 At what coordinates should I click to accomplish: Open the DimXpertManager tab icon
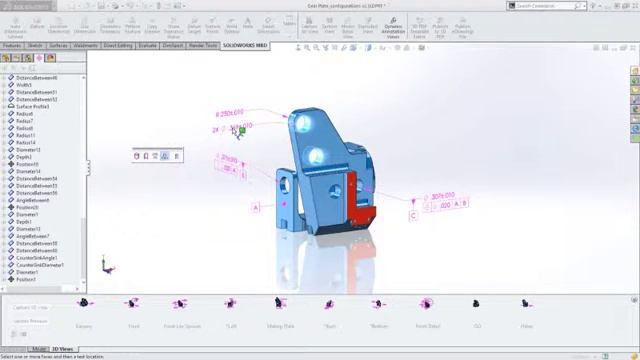(x=39, y=58)
